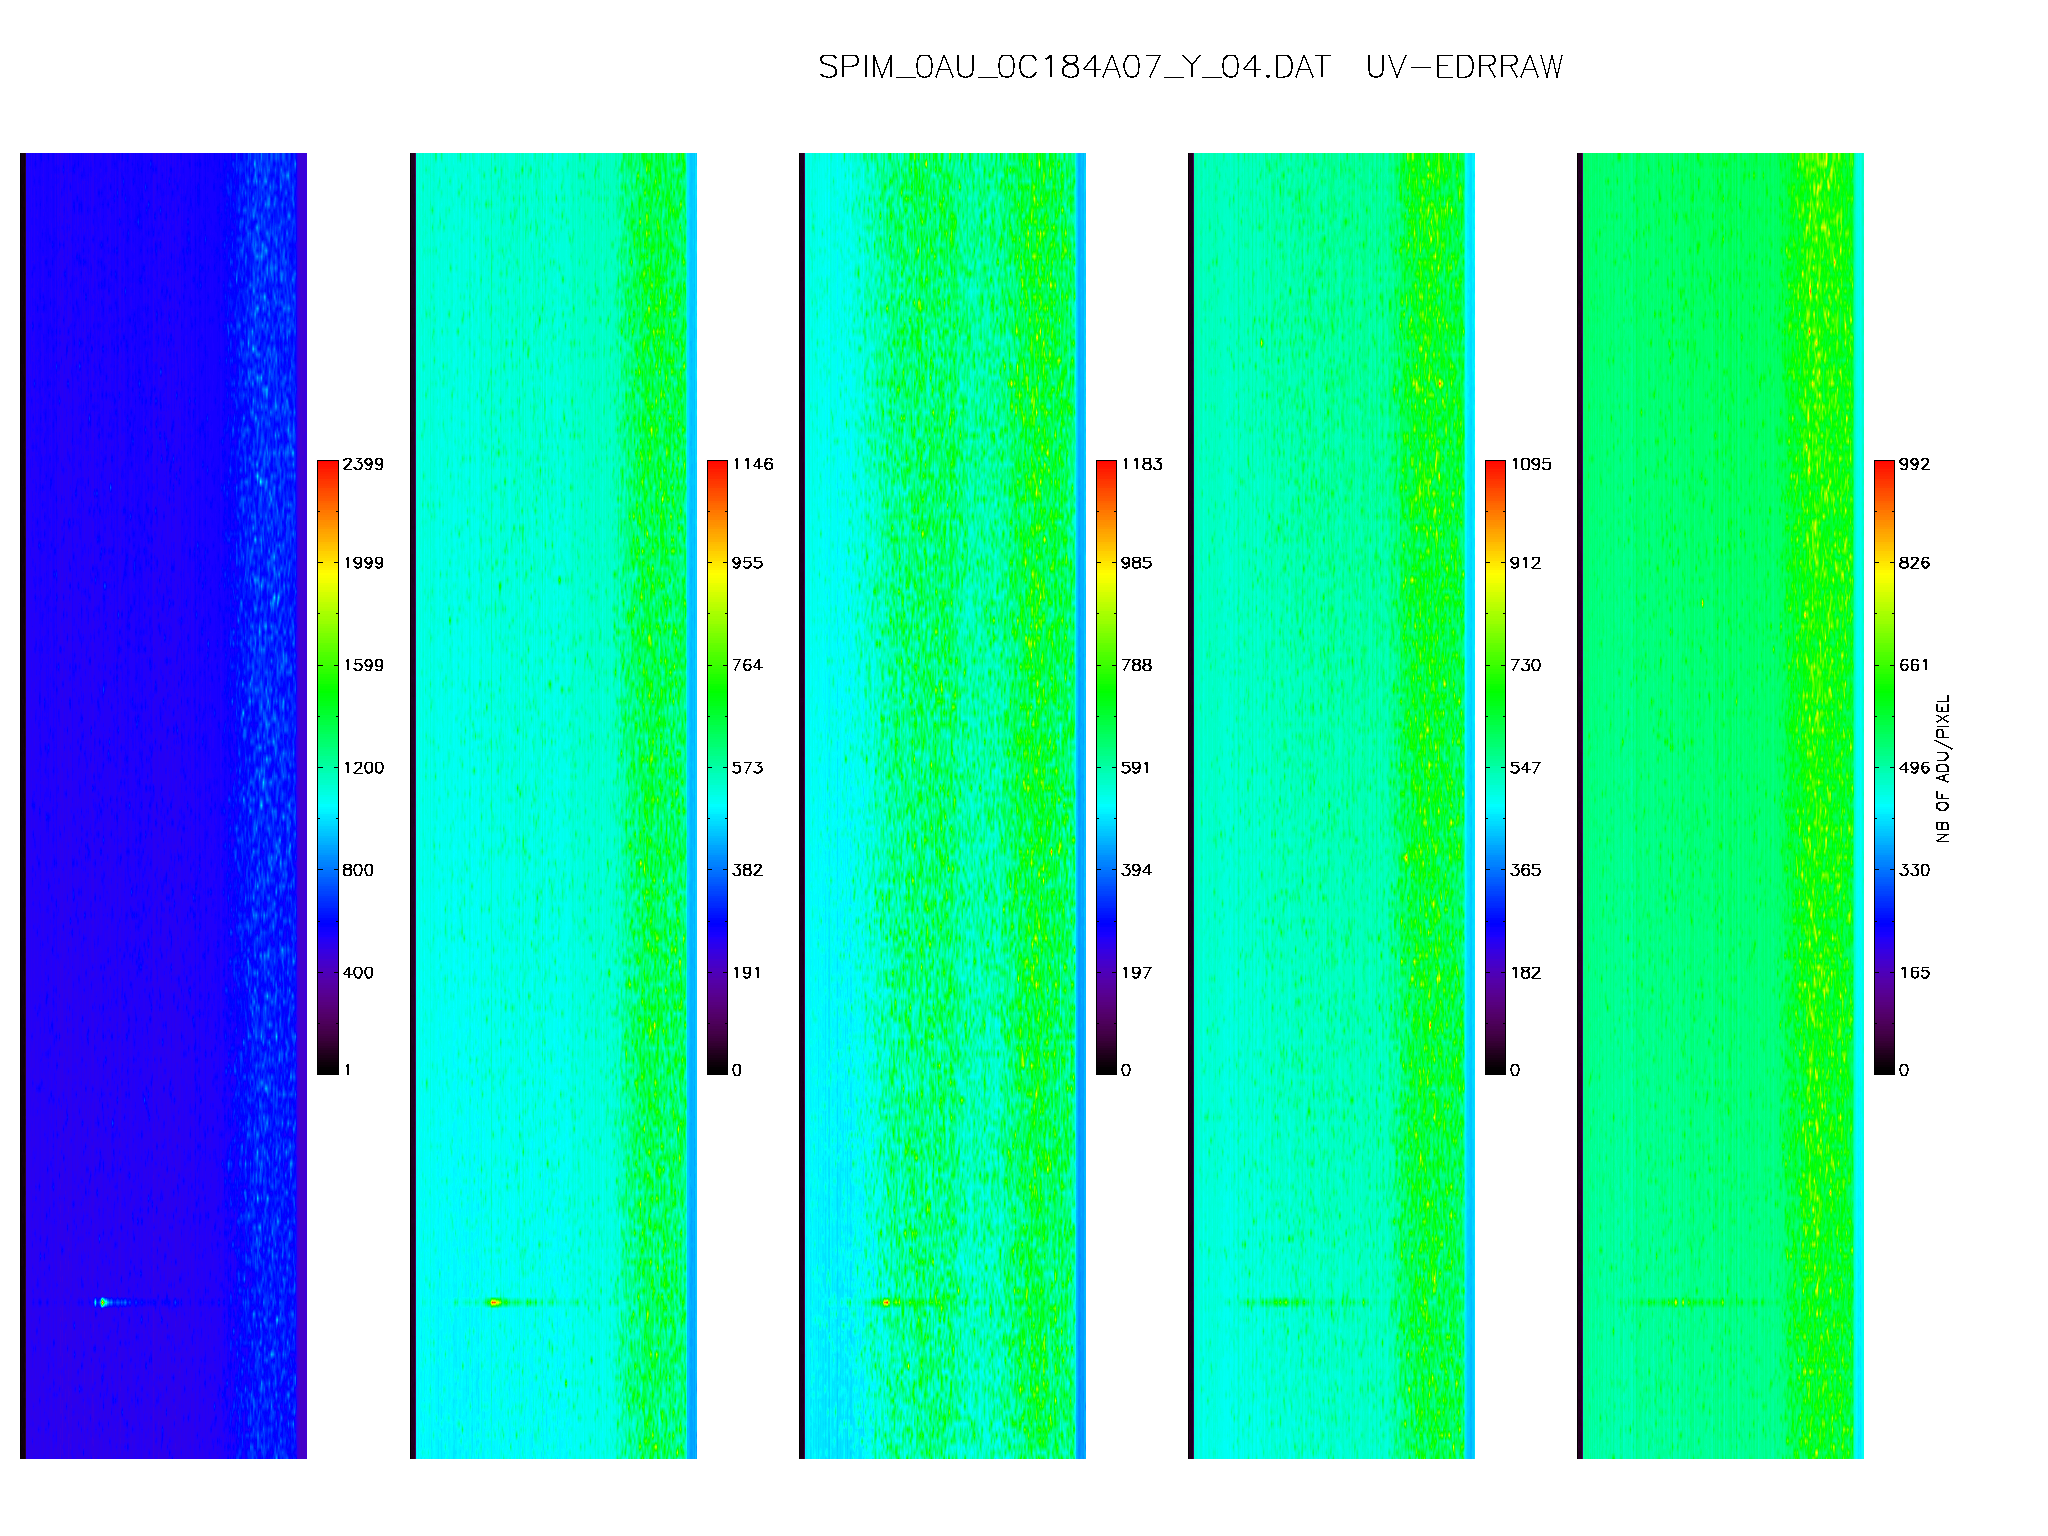Image resolution: width=2048 pixels, height=1536 pixels.
Task: Click the 2399 maximum label of first bar
Action: (363, 464)
